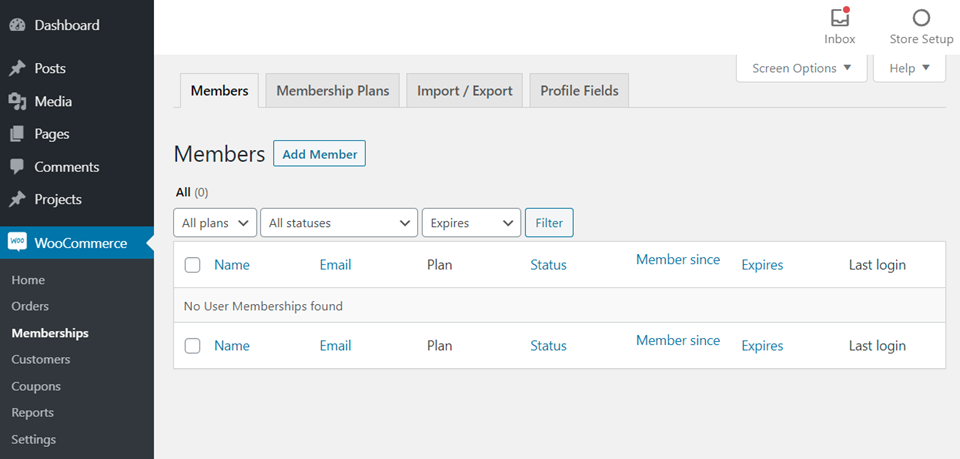The height and width of the screenshot is (459, 960).
Task: Click the Comments speech bubble icon
Action: coord(17,167)
